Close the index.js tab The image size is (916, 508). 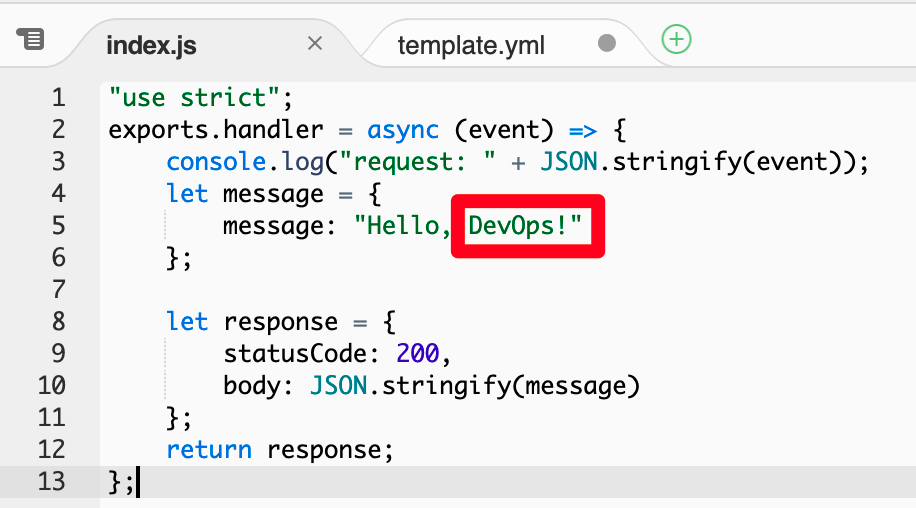[x=315, y=43]
